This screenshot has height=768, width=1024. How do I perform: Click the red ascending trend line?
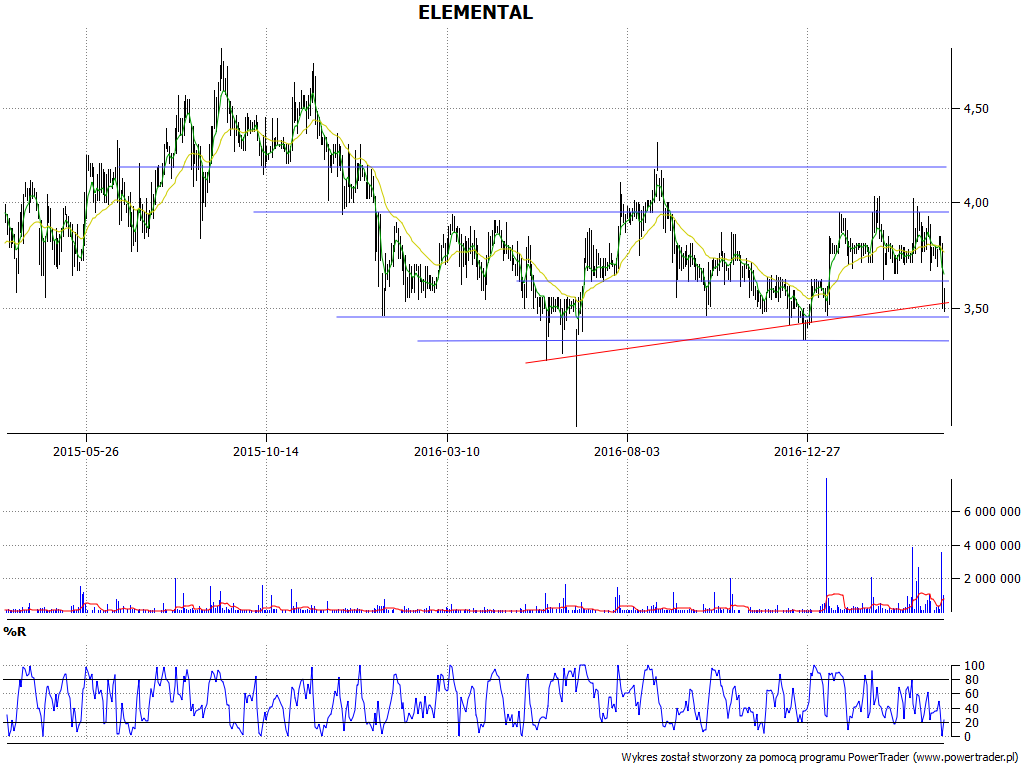tap(736, 333)
